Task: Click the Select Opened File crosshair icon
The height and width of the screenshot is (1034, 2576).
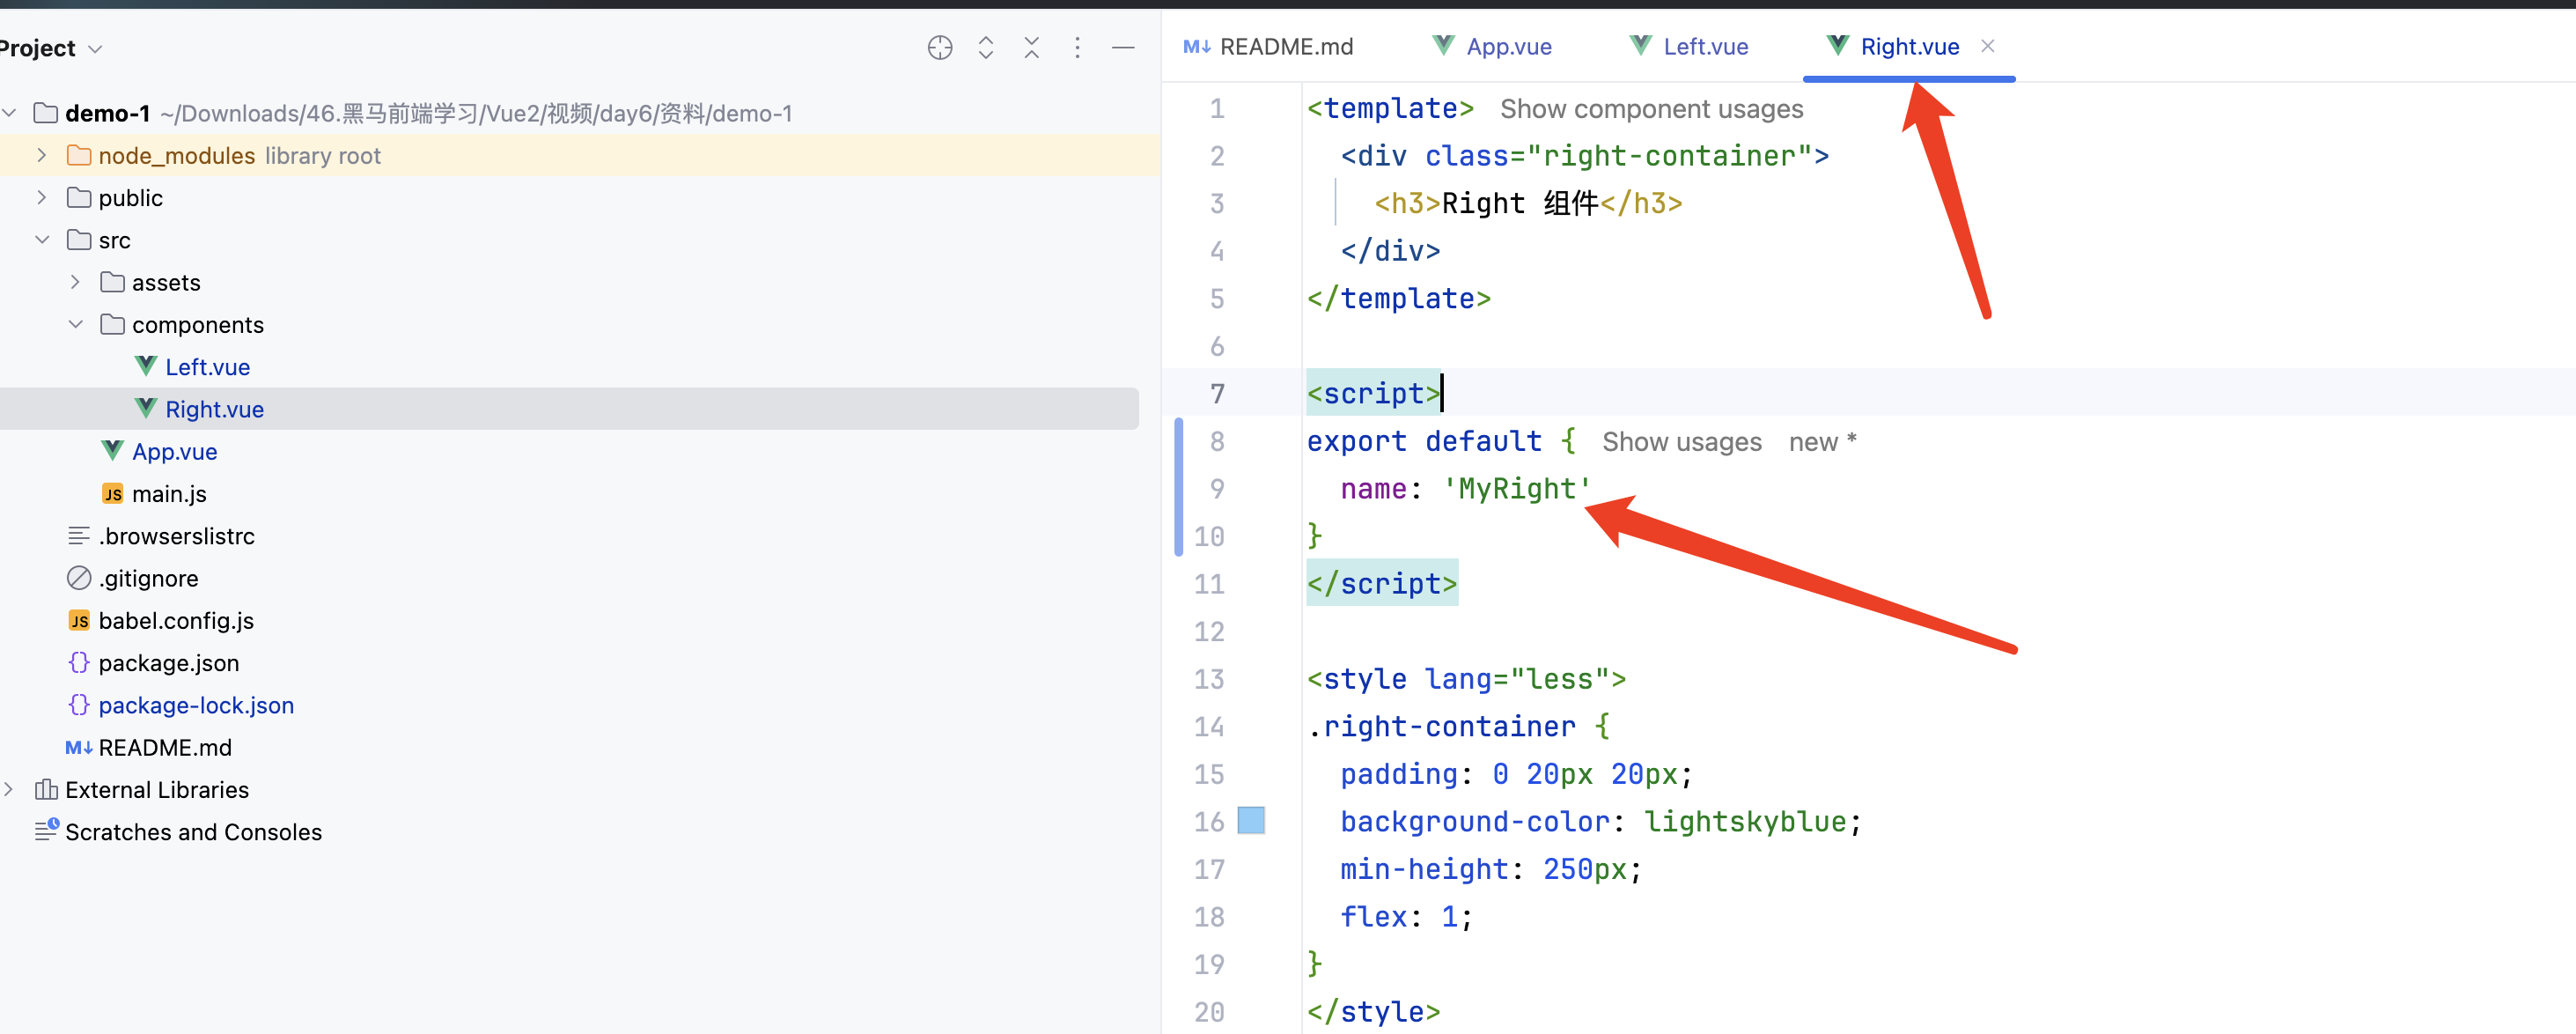Action: (939, 47)
